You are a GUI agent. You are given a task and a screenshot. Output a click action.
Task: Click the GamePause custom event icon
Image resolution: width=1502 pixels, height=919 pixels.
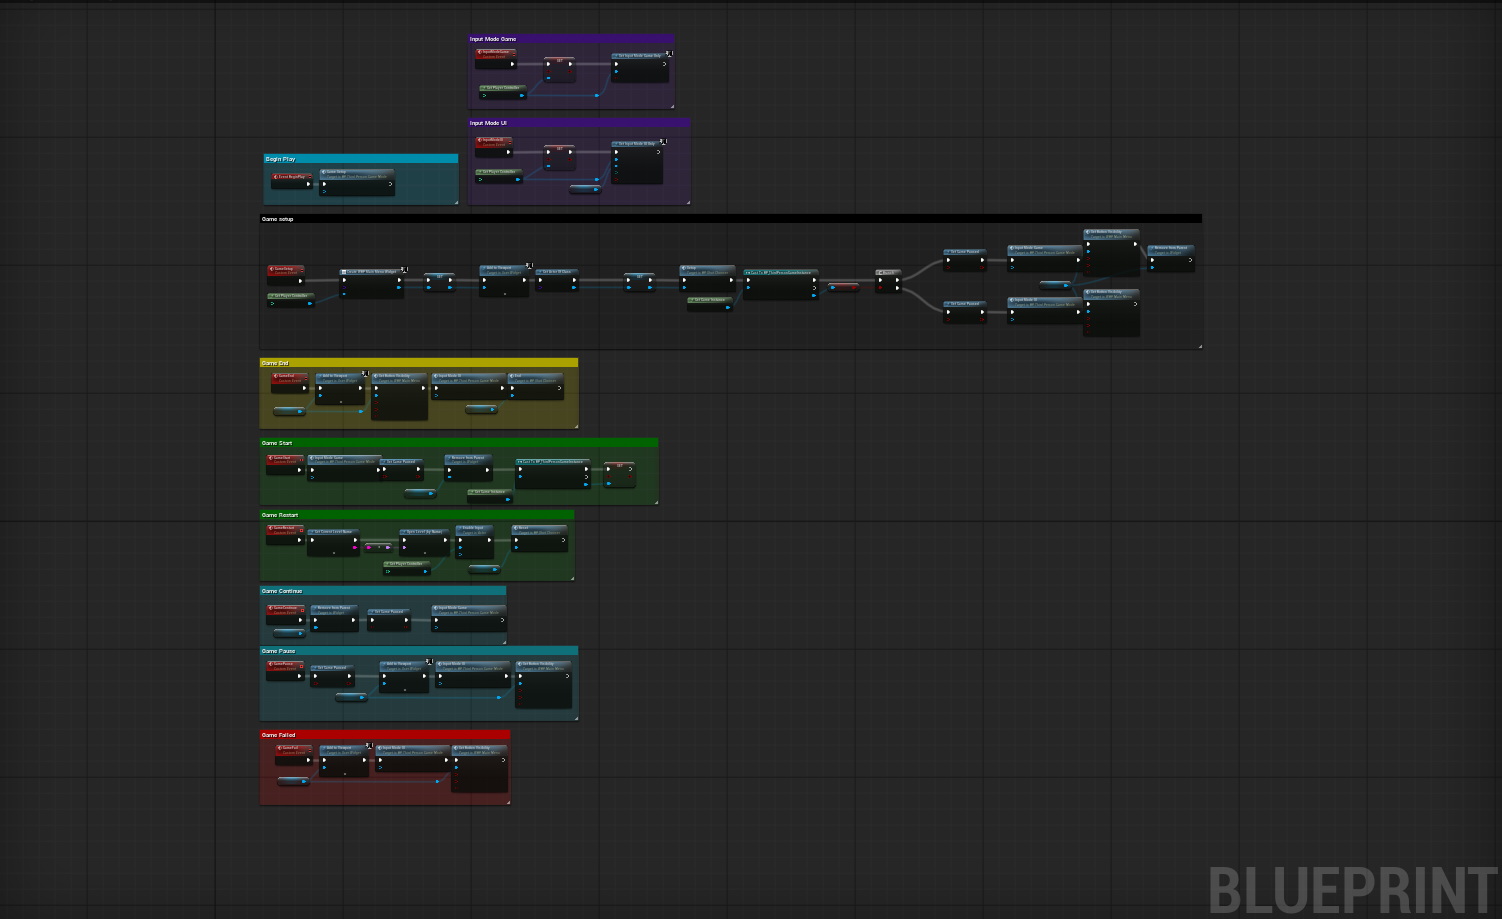(270, 664)
